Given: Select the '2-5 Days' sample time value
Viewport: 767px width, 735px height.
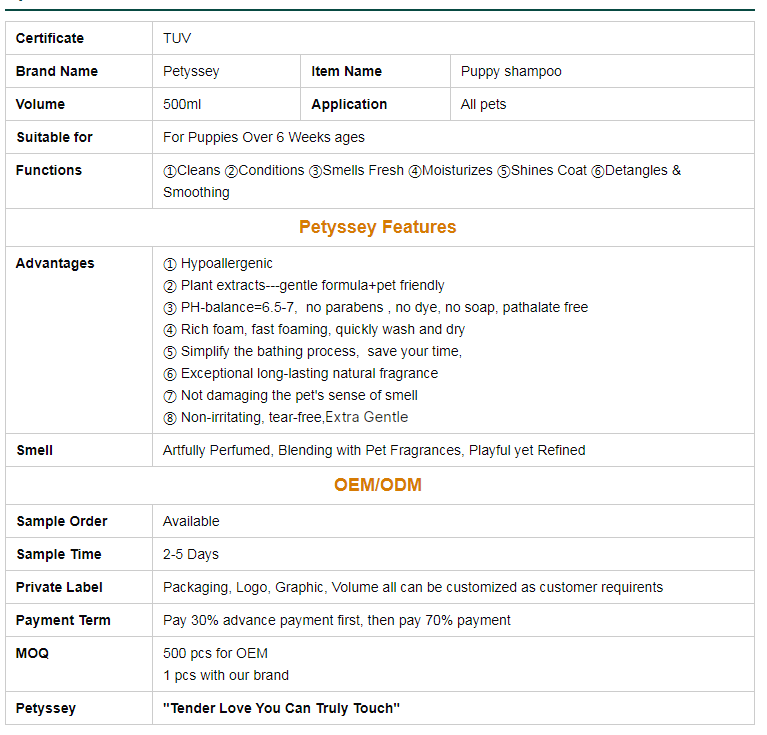Looking at the screenshot, I should click(191, 554).
